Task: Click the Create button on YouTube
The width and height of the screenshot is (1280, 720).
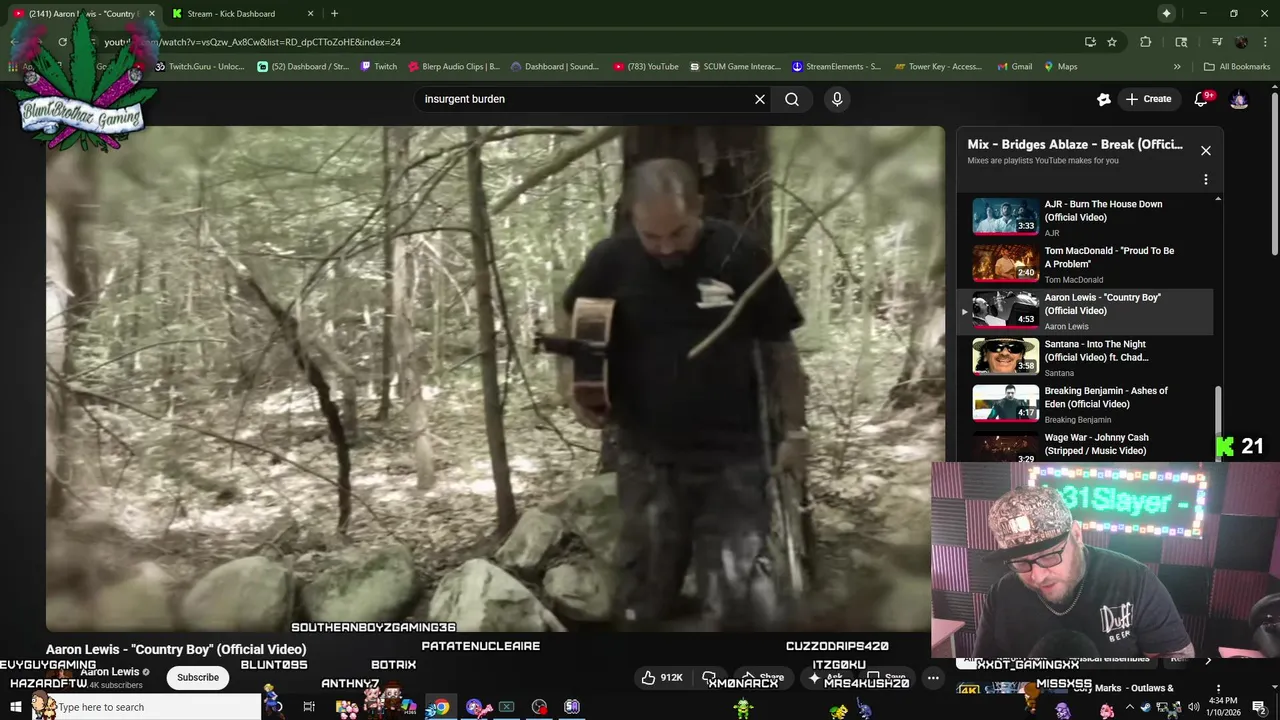Action: coord(1148,99)
